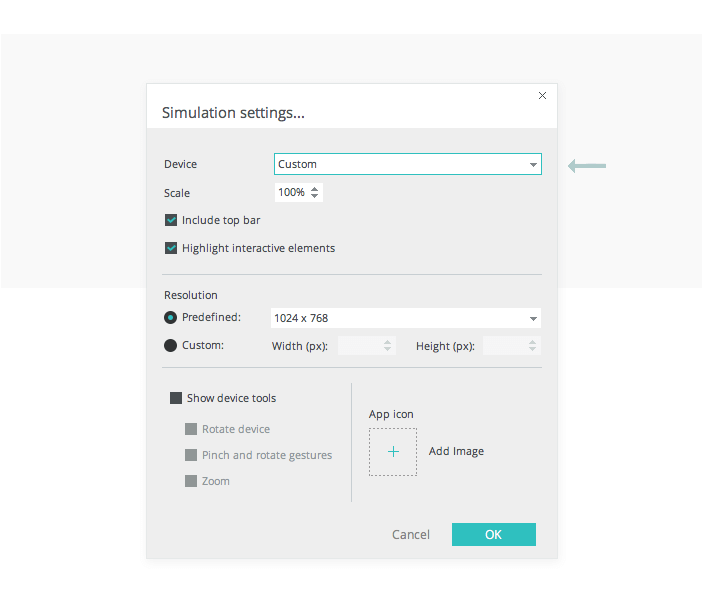Screen dimensions: 702x593
Task: Click the Scale 100% field
Action: [x=299, y=192]
